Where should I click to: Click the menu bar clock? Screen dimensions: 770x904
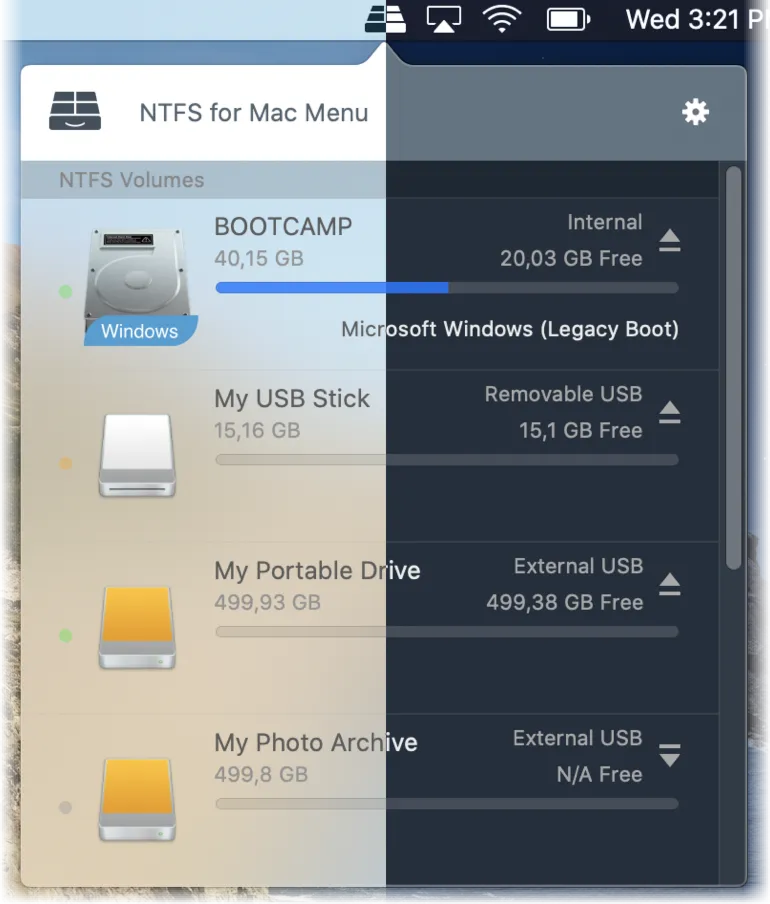click(x=697, y=20)
